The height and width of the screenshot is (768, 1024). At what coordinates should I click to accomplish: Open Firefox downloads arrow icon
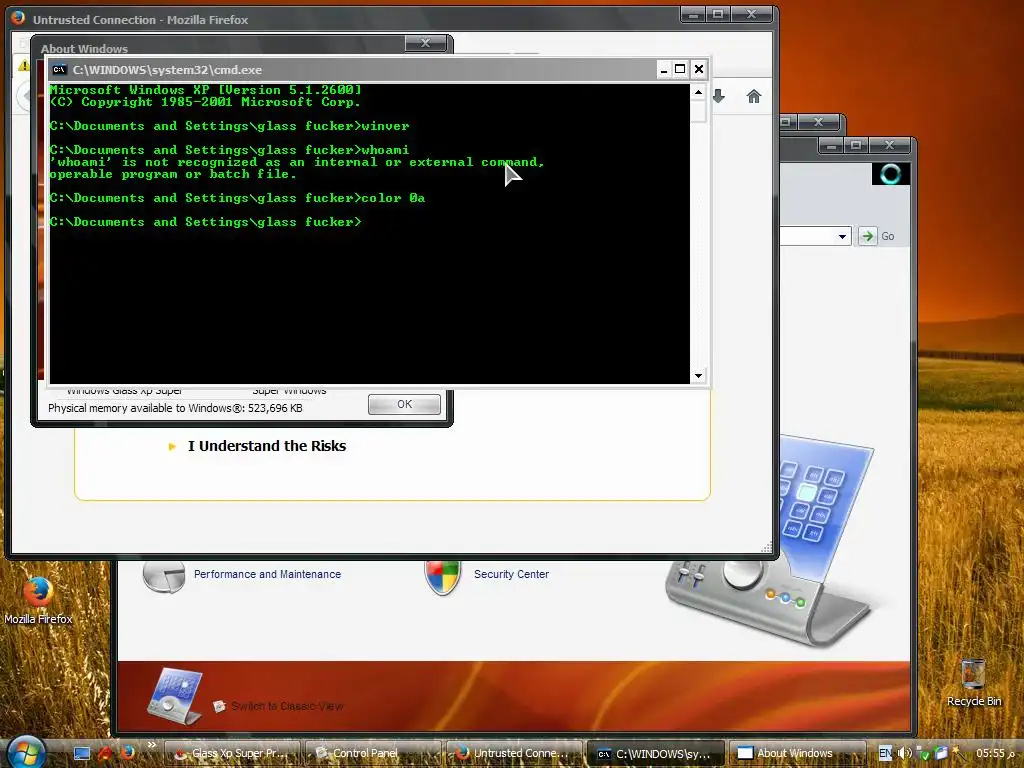719,97
